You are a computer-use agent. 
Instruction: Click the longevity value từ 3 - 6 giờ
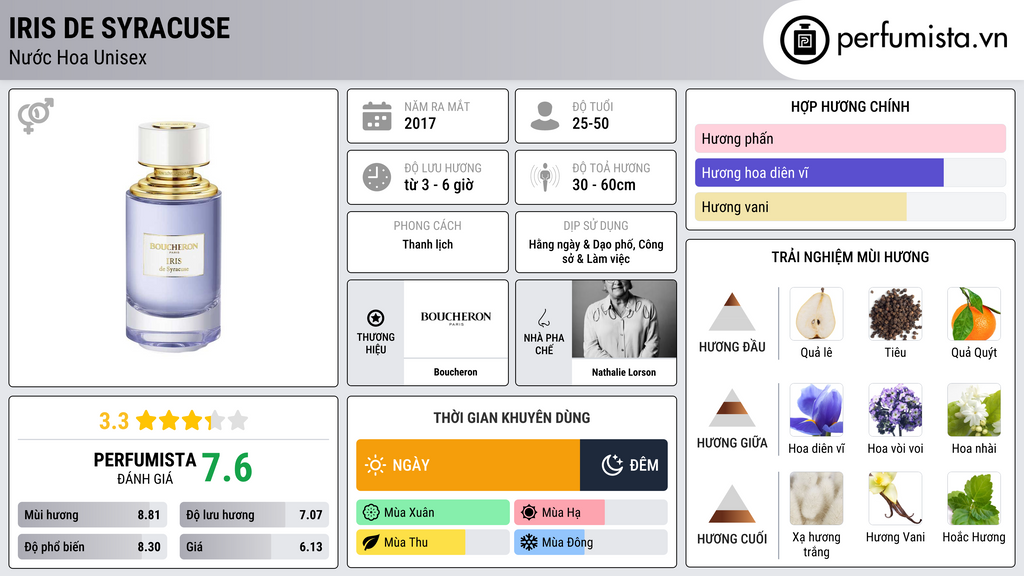[x=439, y=185]
